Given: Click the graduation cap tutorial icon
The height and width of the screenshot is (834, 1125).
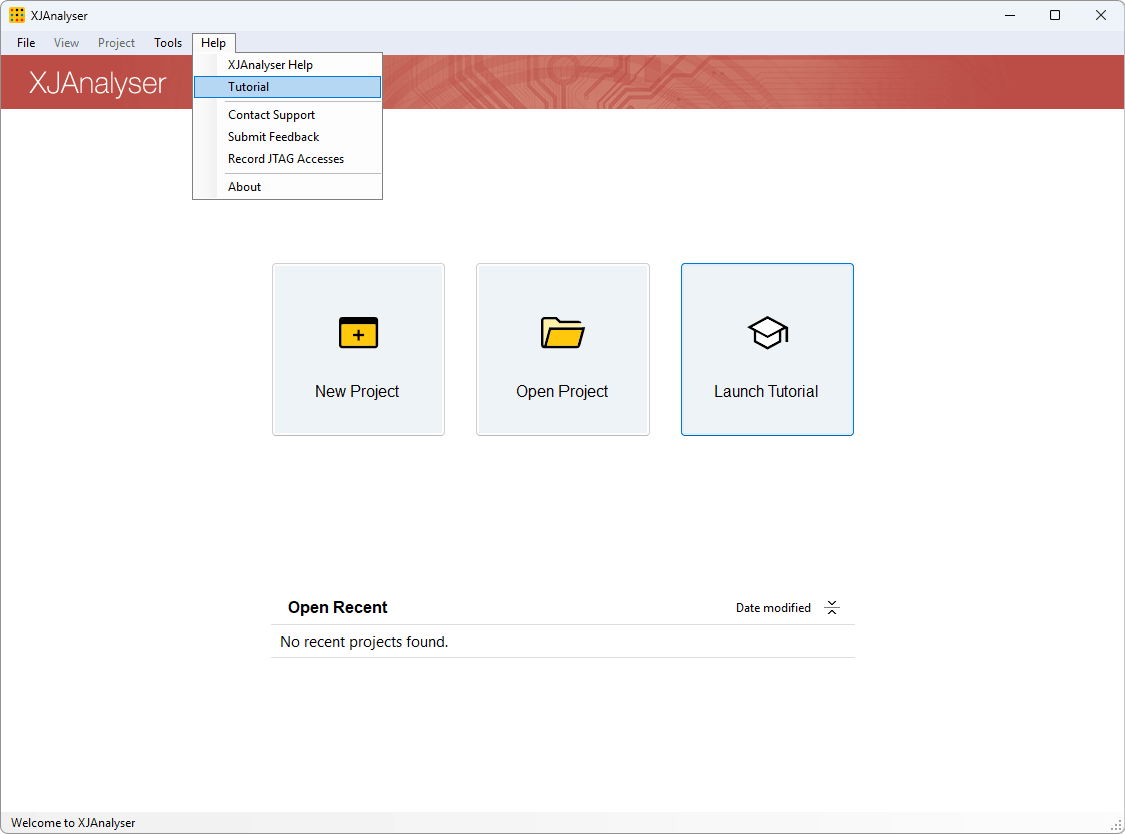Looking at the screenshot, I should 767,332.
